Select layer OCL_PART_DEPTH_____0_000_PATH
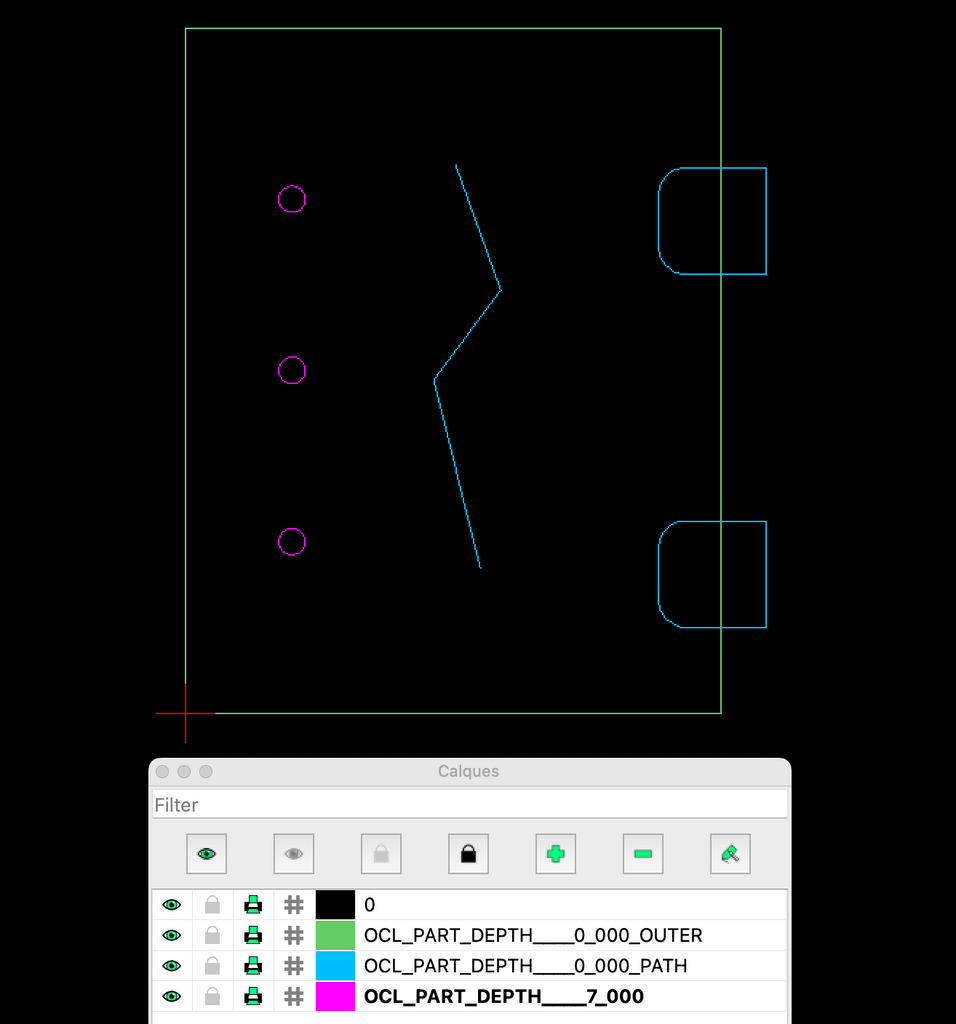The width and height of the screenshot is (956, 1024). point(525,966)
